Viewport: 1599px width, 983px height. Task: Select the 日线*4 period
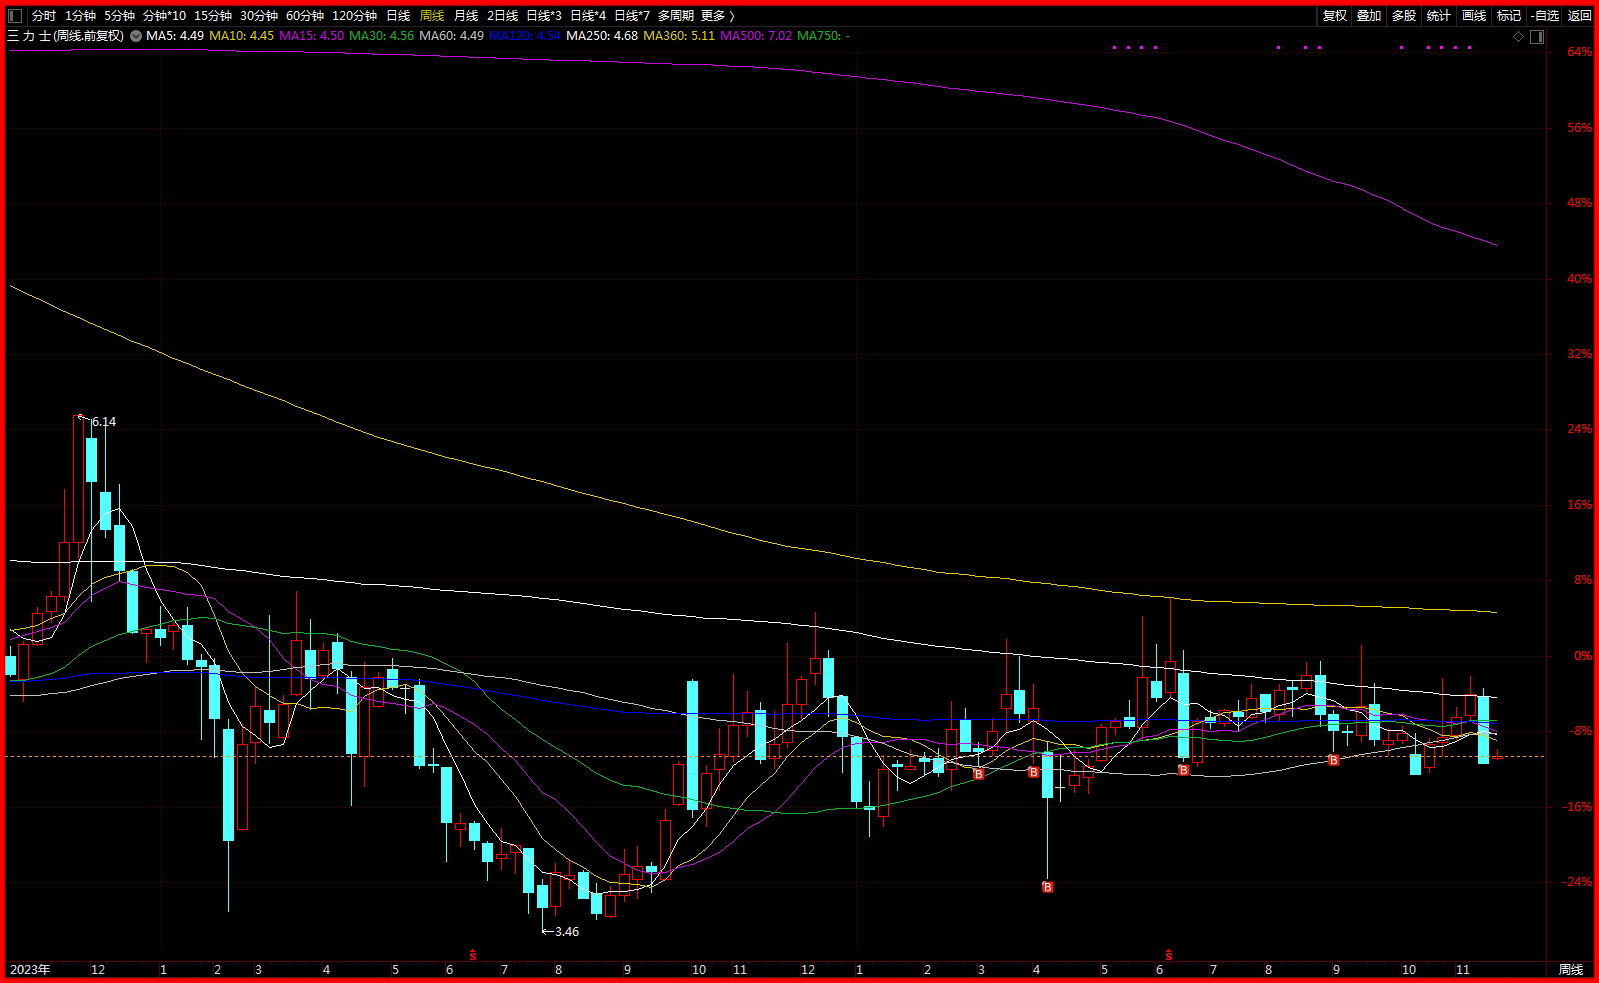pyautogui.click(x=588, y=16)
